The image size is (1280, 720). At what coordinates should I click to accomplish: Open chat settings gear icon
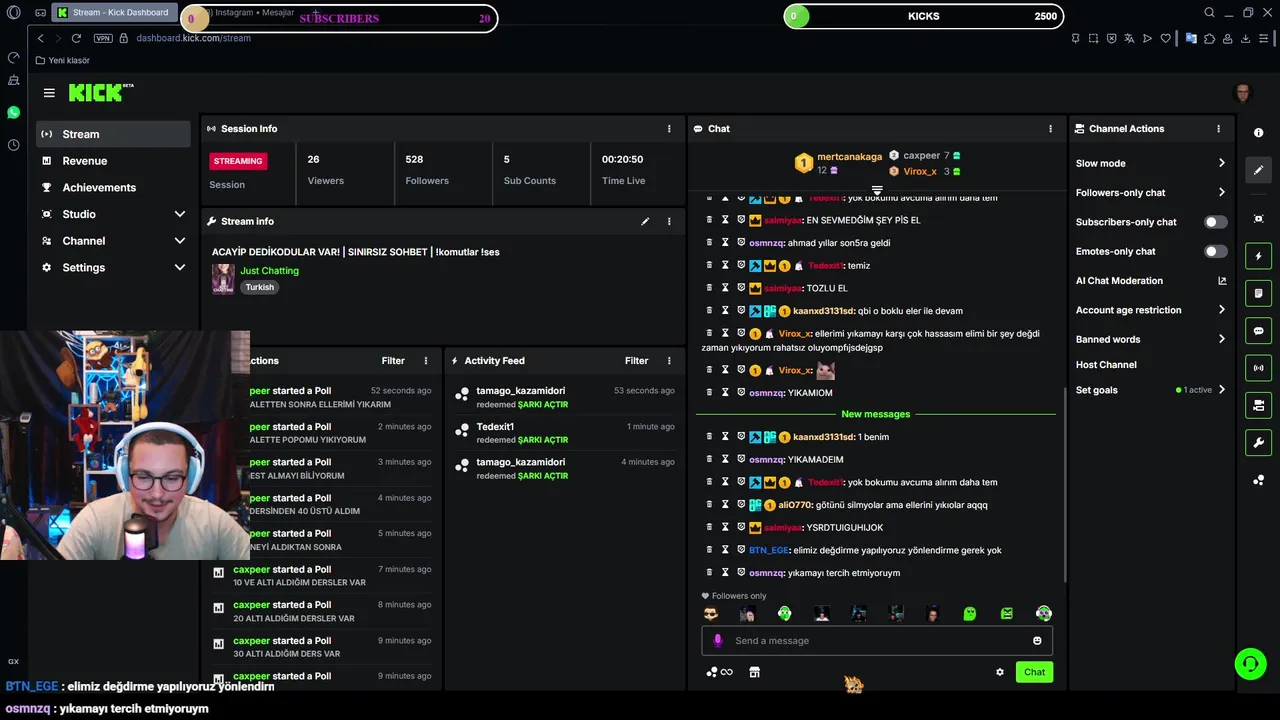(999, 672)
